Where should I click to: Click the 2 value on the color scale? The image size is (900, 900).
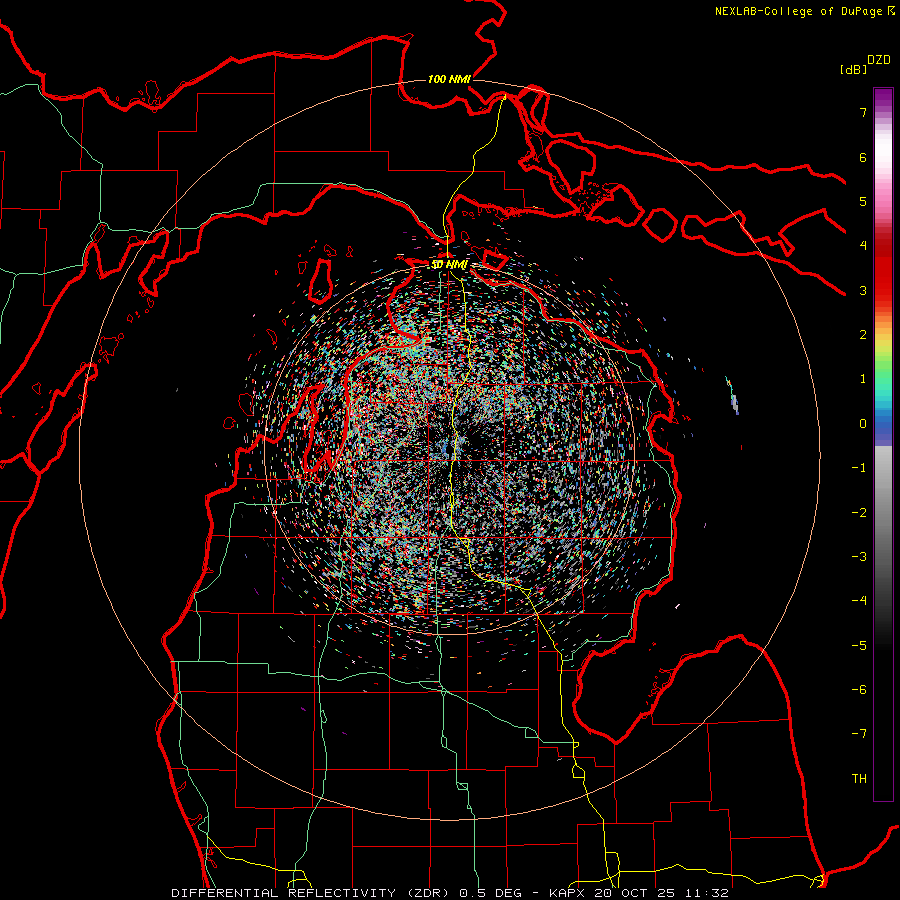coord(863,335)
